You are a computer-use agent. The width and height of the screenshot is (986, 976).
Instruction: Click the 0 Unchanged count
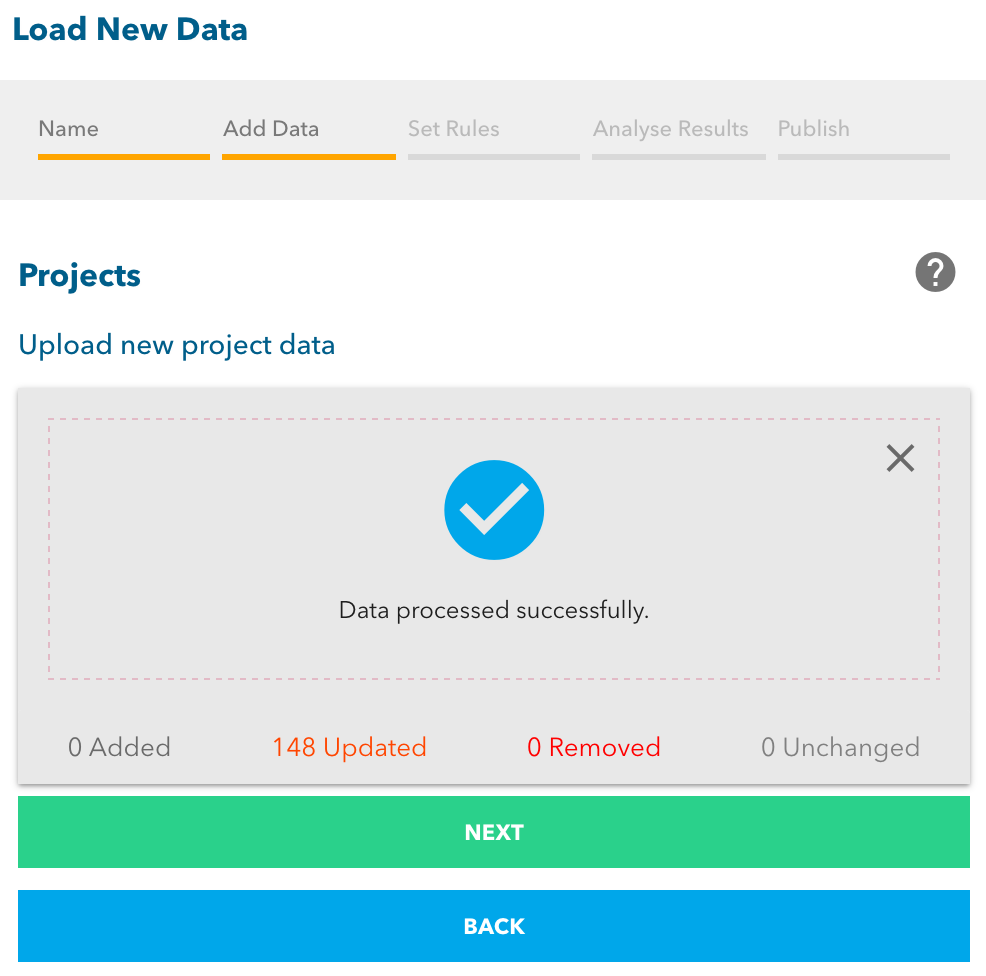[x=840, y=747]
